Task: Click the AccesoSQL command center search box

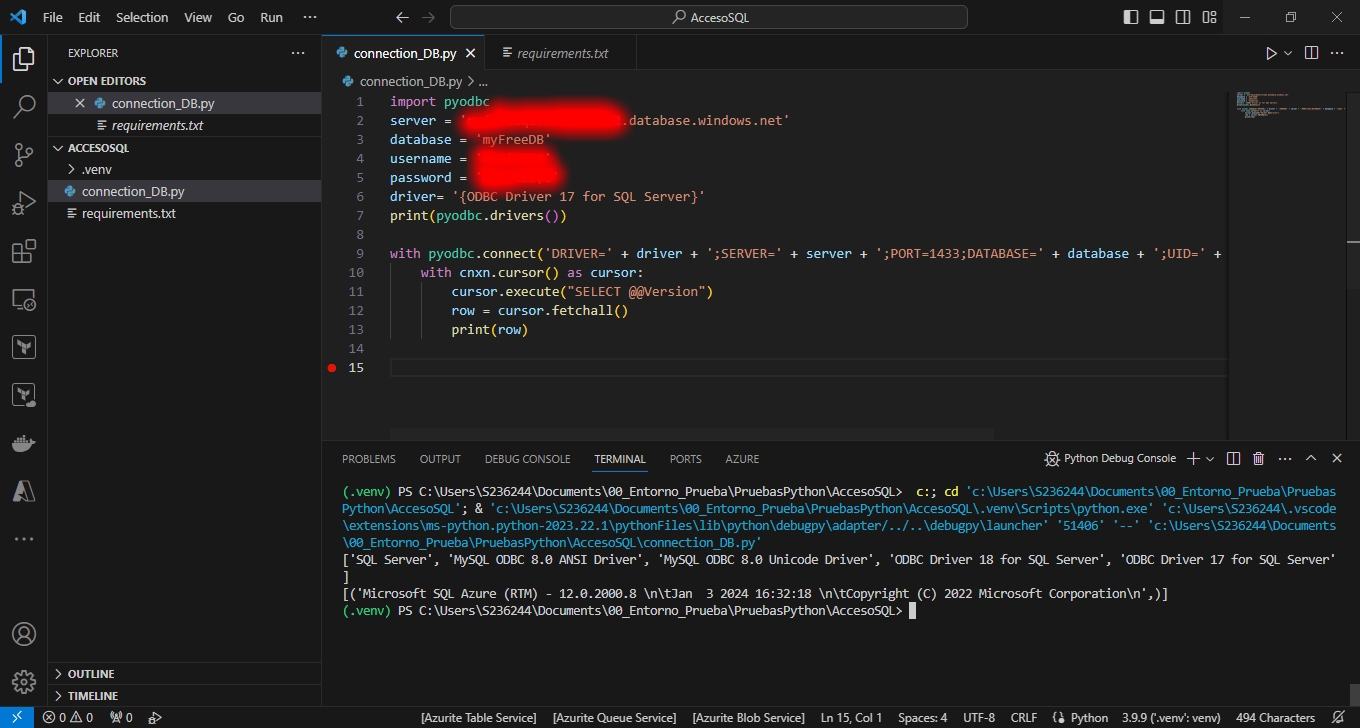Action: coord(708,17)
